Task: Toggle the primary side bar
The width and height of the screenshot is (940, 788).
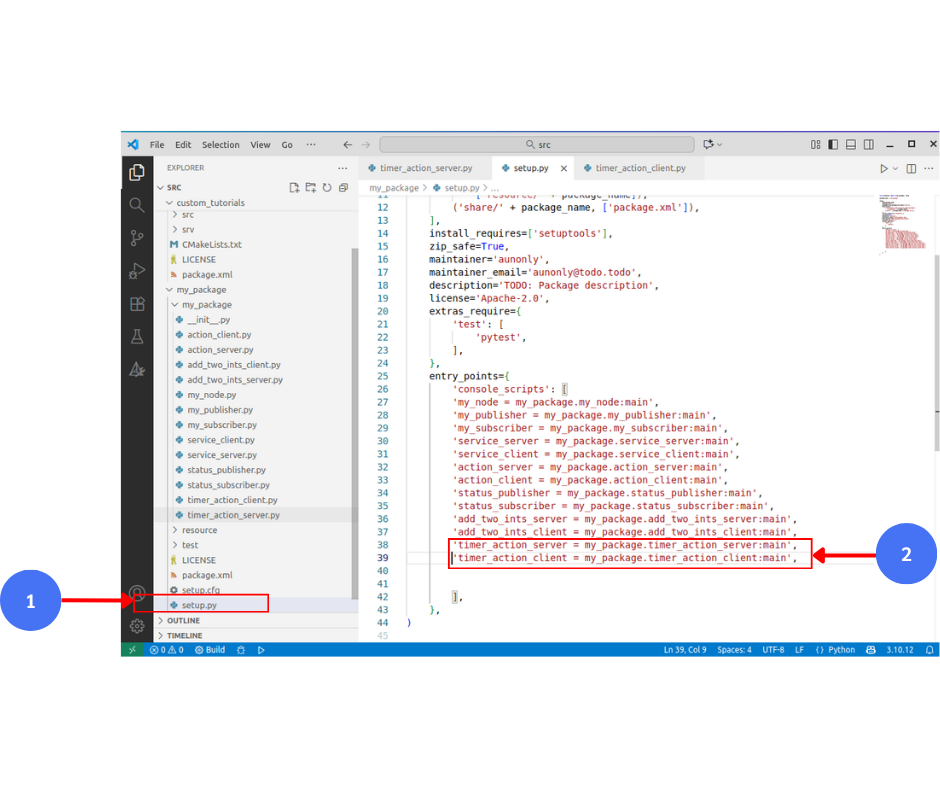Action: [x=833, y=144]
